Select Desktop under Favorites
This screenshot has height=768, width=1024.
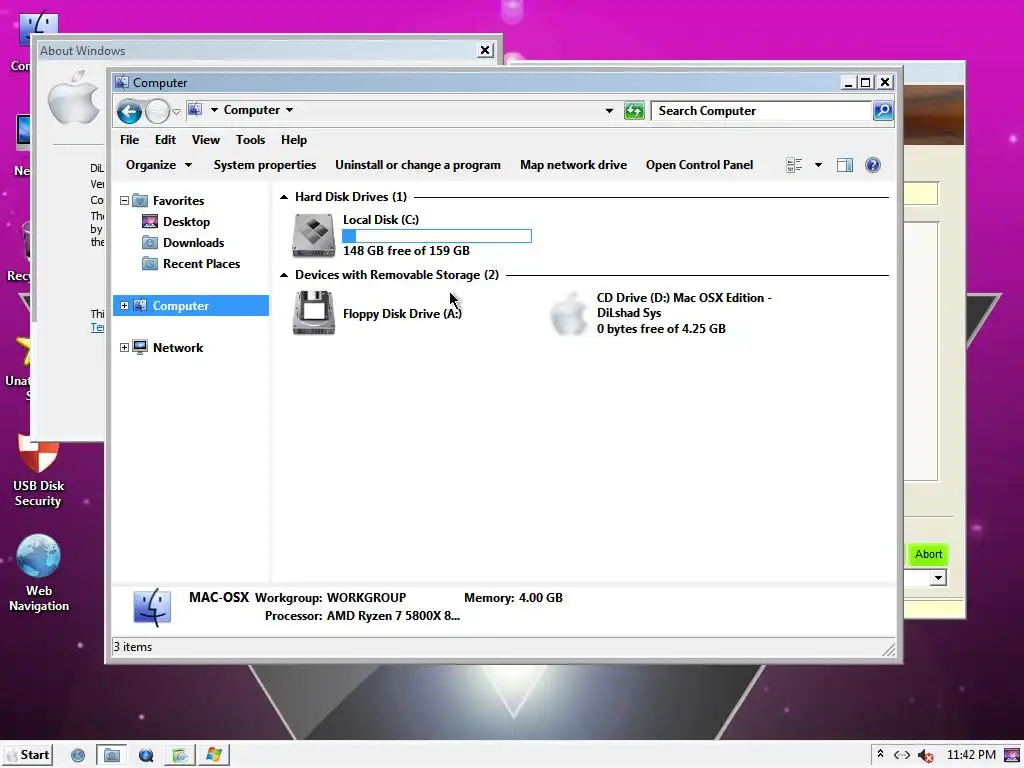coord(186,222)
